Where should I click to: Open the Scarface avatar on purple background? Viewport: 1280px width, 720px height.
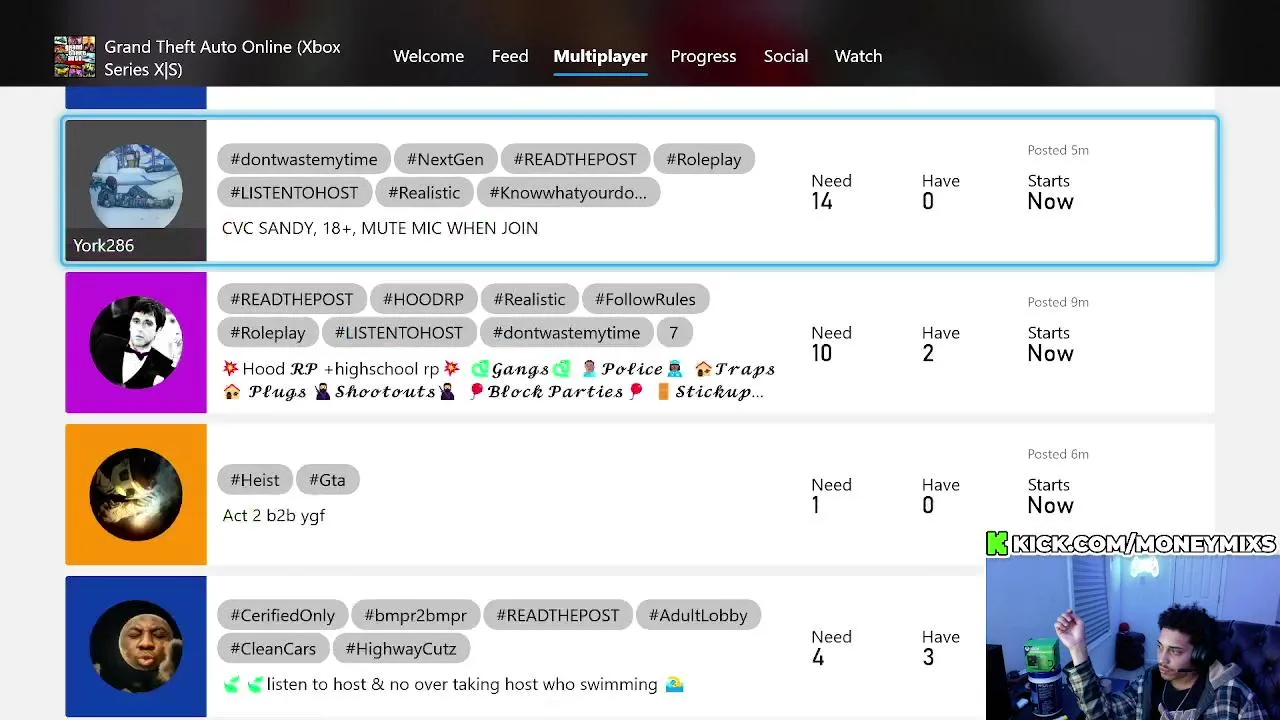coord(136,342)
